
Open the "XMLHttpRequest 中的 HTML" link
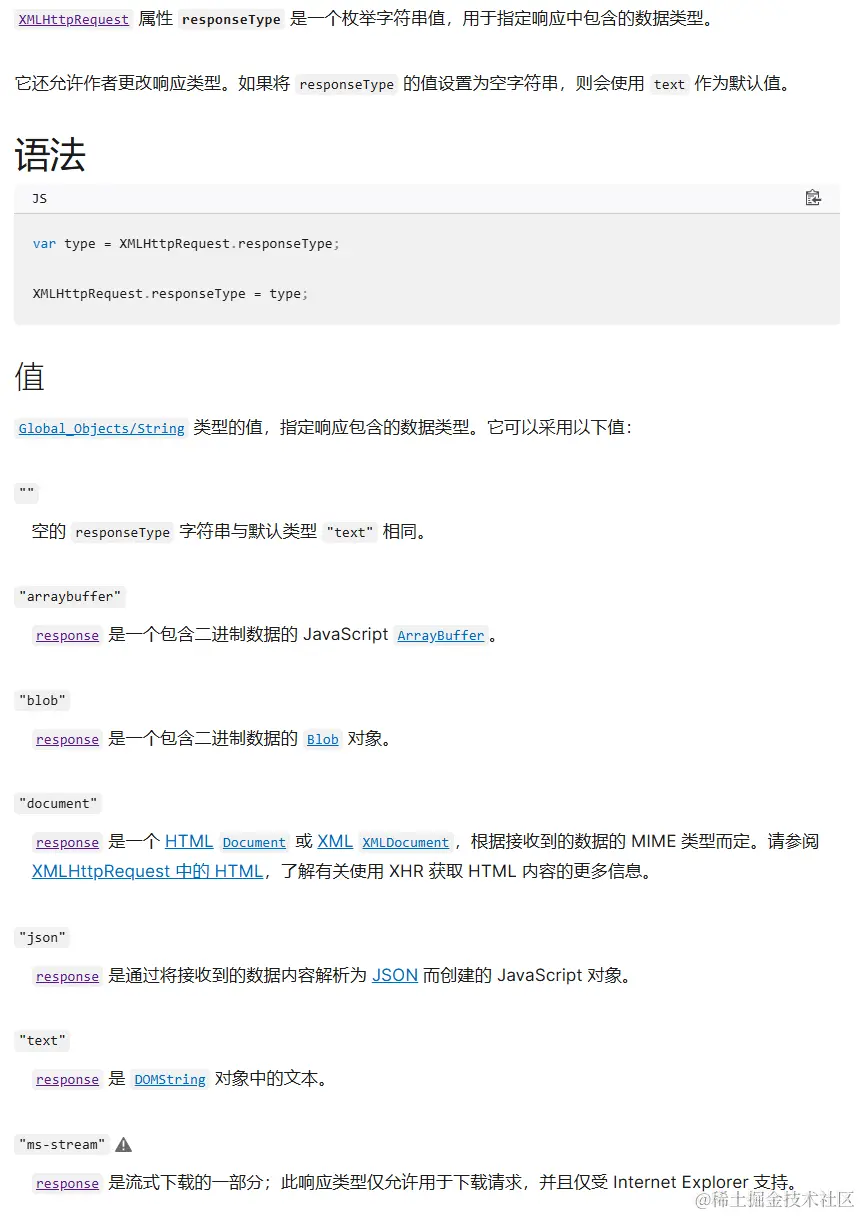(x=147, y=871)
